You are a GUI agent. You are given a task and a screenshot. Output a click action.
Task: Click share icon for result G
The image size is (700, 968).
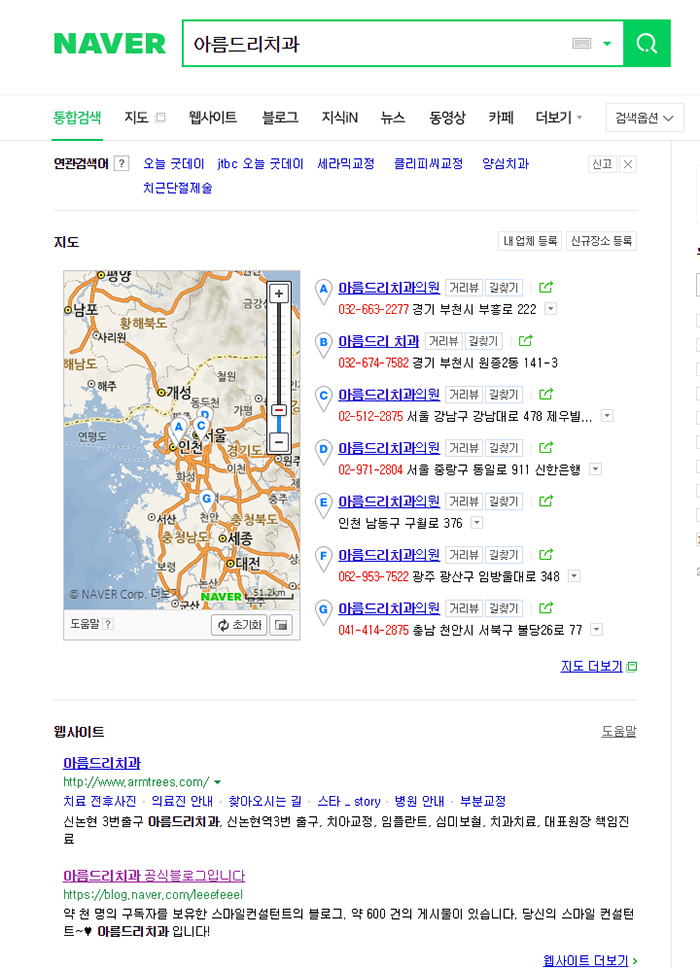(x=546, y=607)
